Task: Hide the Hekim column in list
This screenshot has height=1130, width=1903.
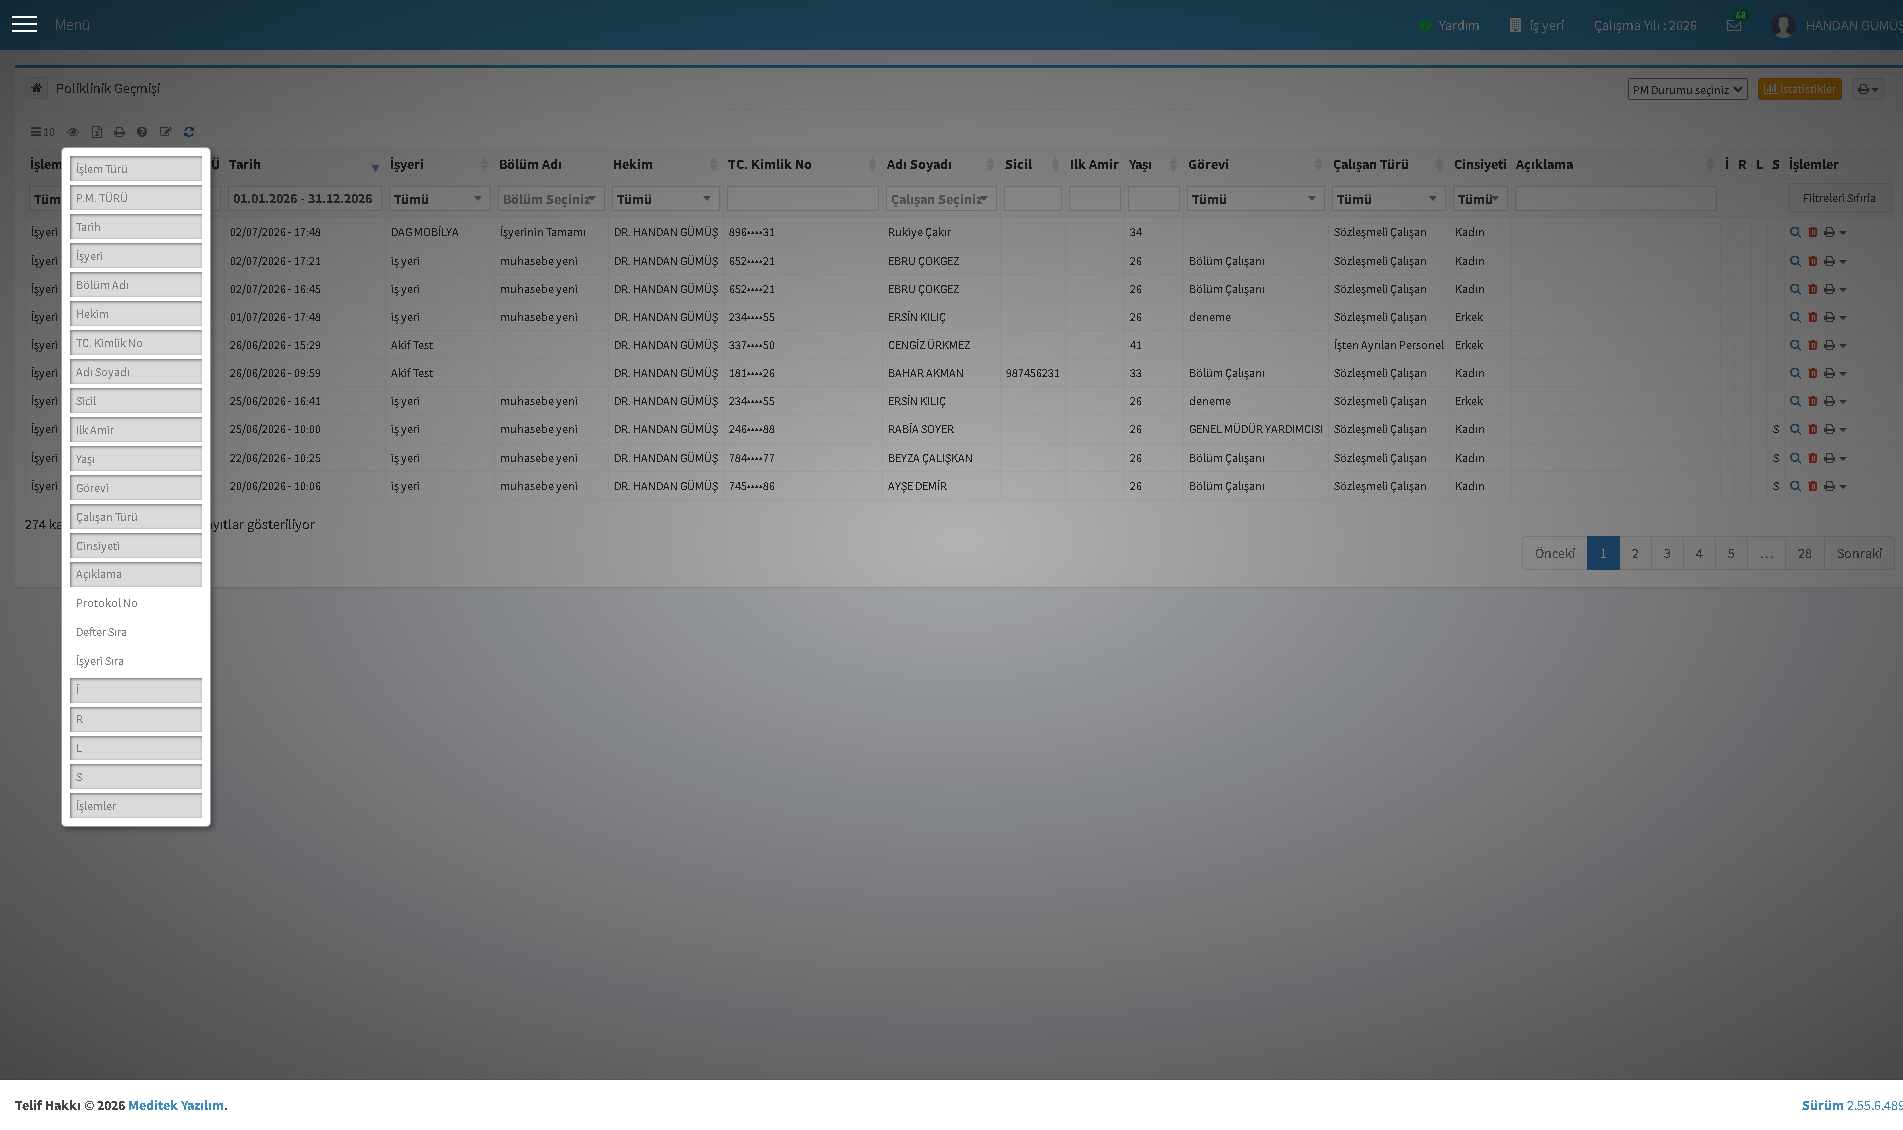Action: coord(136,314)
